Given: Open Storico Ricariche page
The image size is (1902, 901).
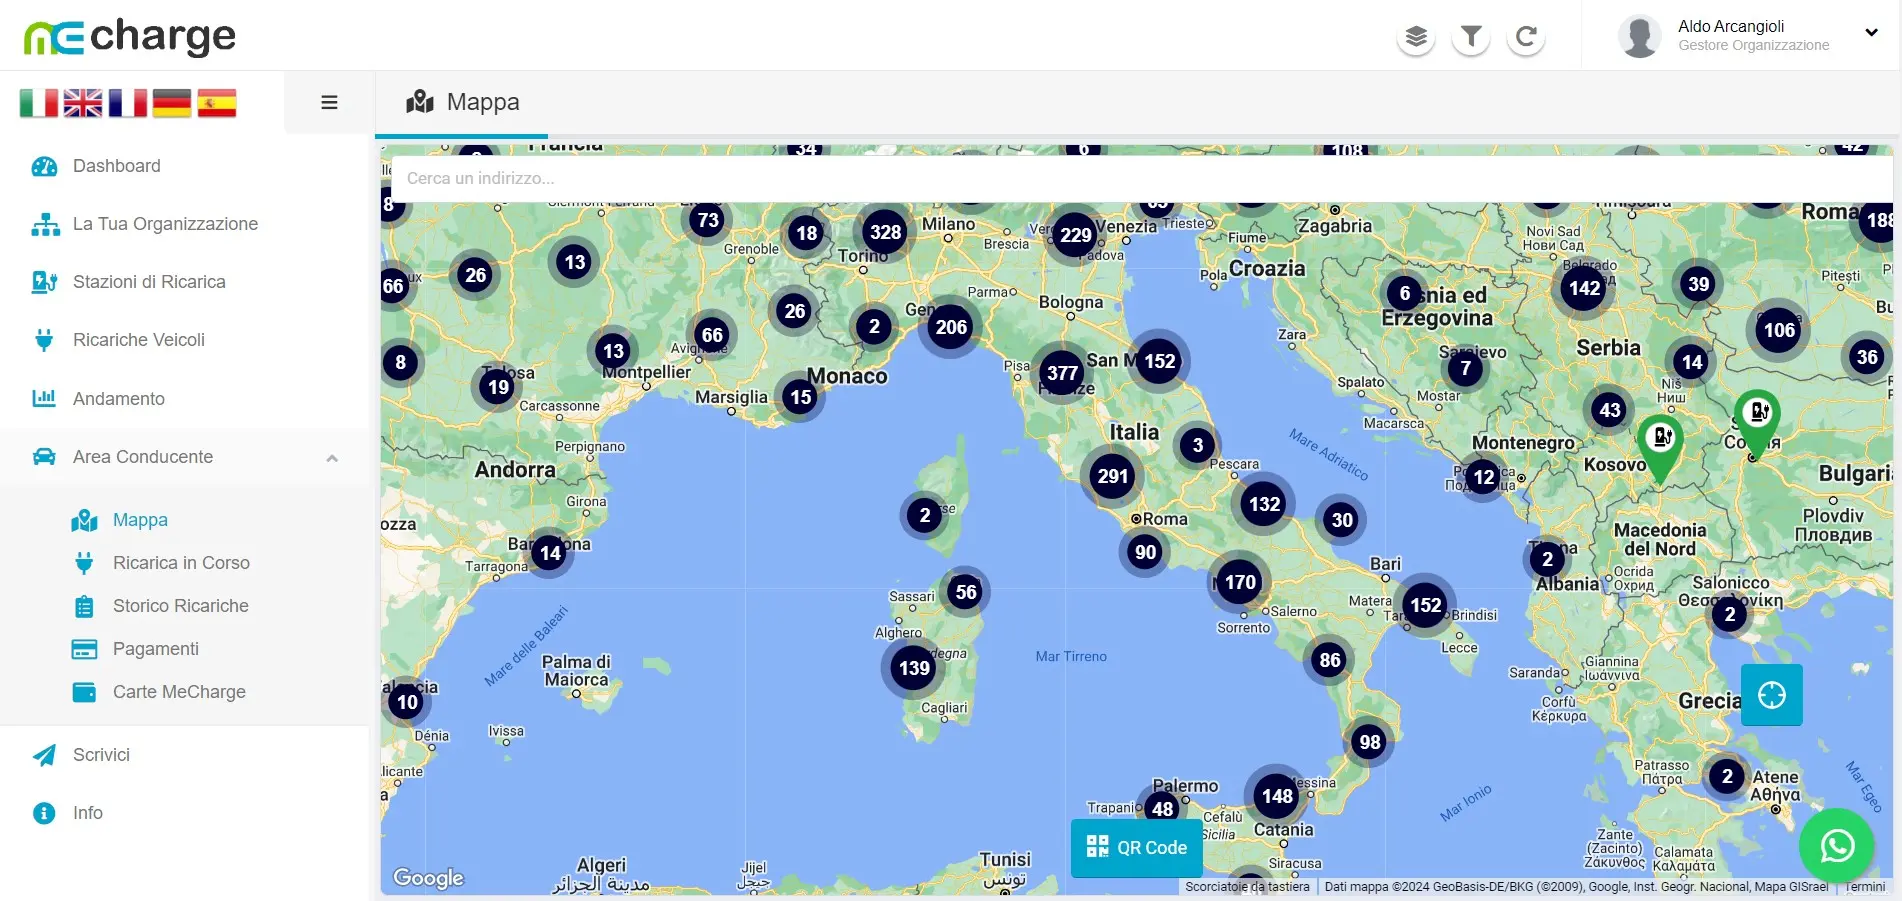Looking at the screenshot, I should click(180, 606).
